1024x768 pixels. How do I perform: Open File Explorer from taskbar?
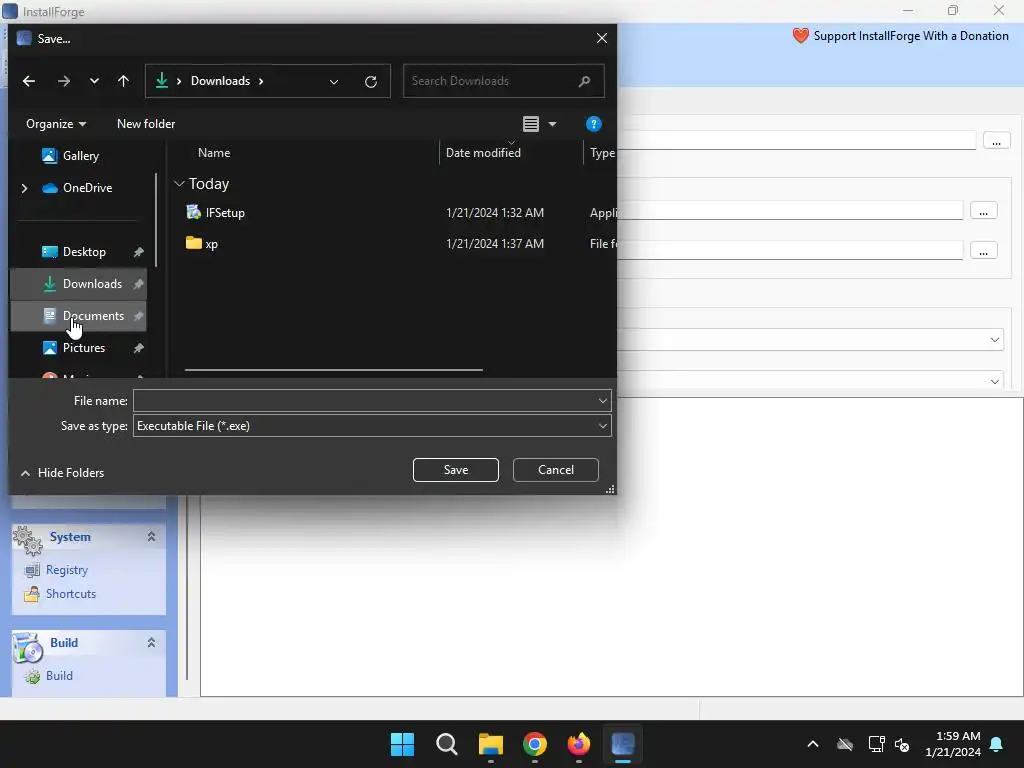click(x=491, y=744)
